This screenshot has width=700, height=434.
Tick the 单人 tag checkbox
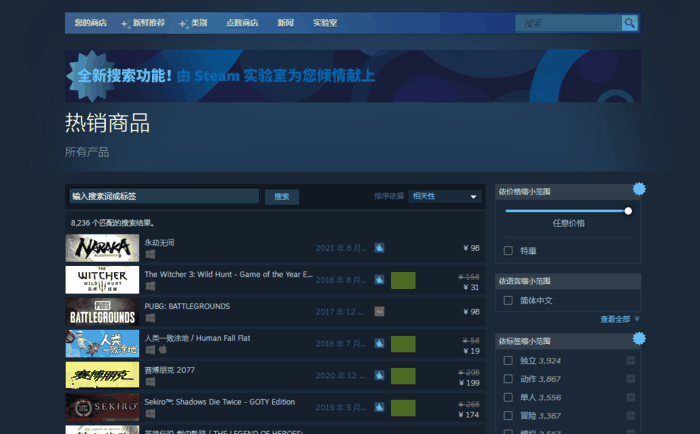(x=508, y=397)
